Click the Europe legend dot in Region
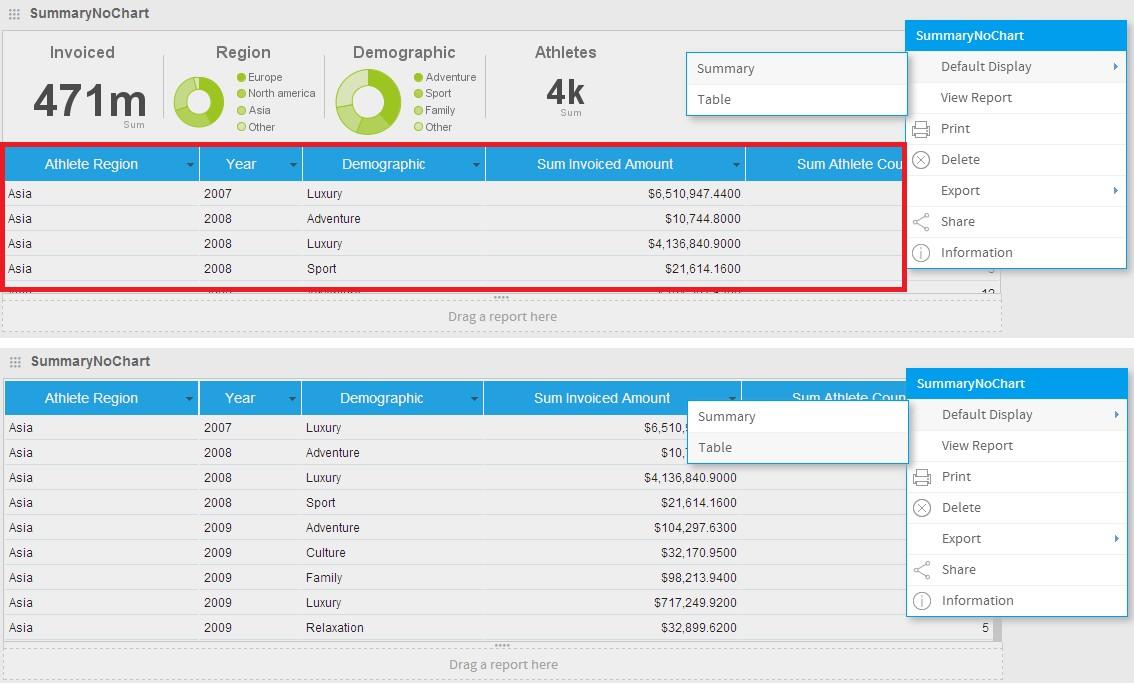This screenshot has width=1134, height=684. (242, 77)
